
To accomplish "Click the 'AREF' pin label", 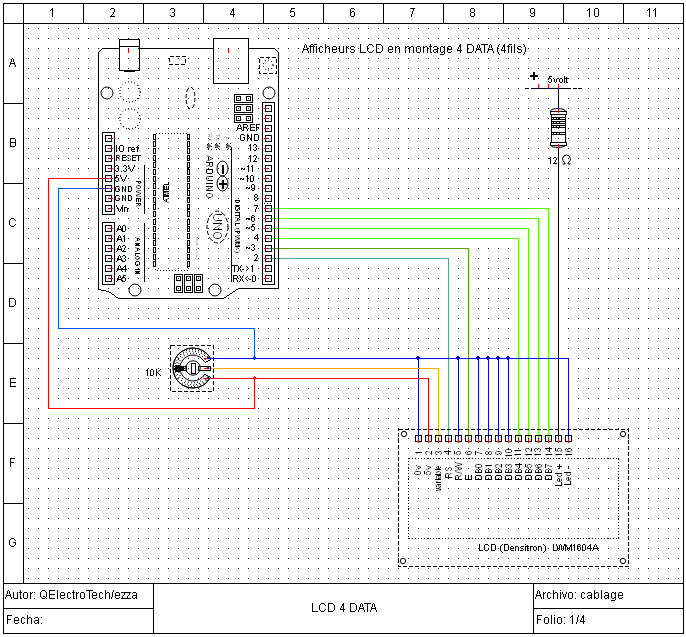I will pyautogui.click(x=248, y=128).
